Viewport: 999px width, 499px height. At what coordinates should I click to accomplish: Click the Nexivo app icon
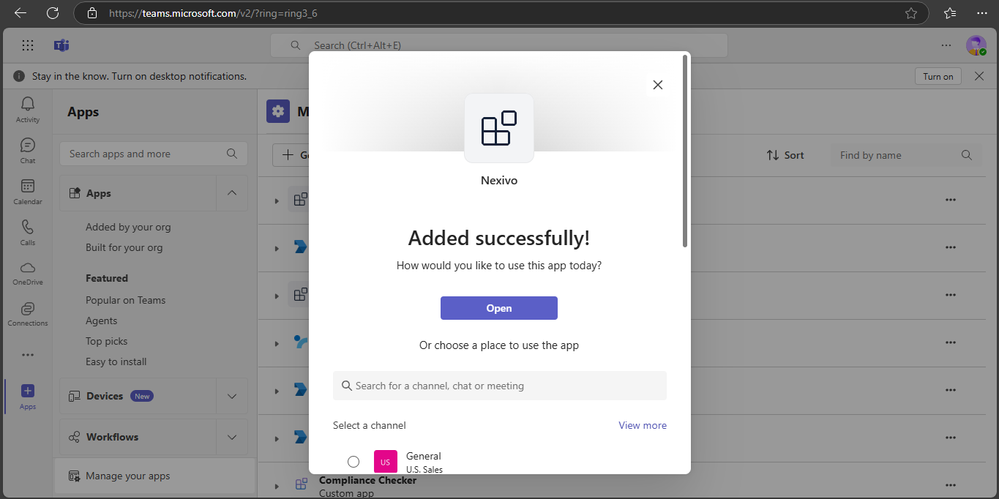[499, 128]
